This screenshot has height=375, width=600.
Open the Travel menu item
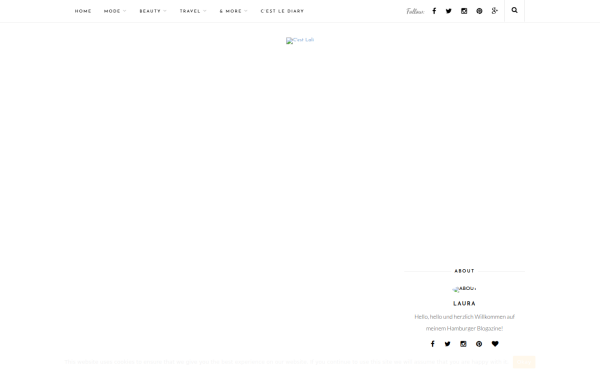pos(190,11)
